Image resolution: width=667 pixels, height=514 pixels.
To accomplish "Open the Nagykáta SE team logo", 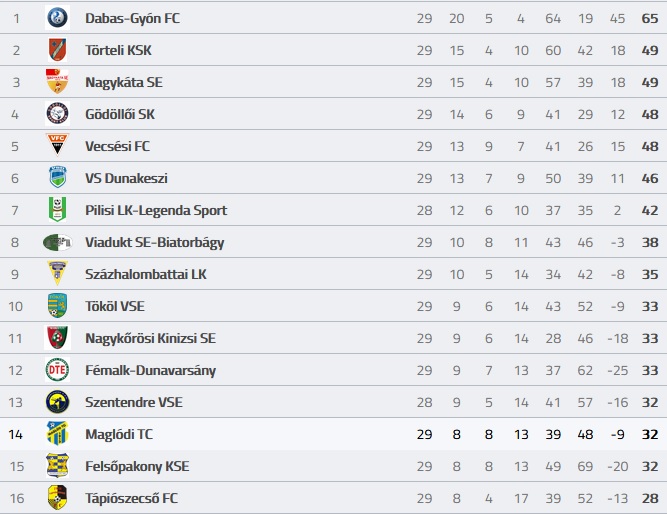I will [57, 82].
